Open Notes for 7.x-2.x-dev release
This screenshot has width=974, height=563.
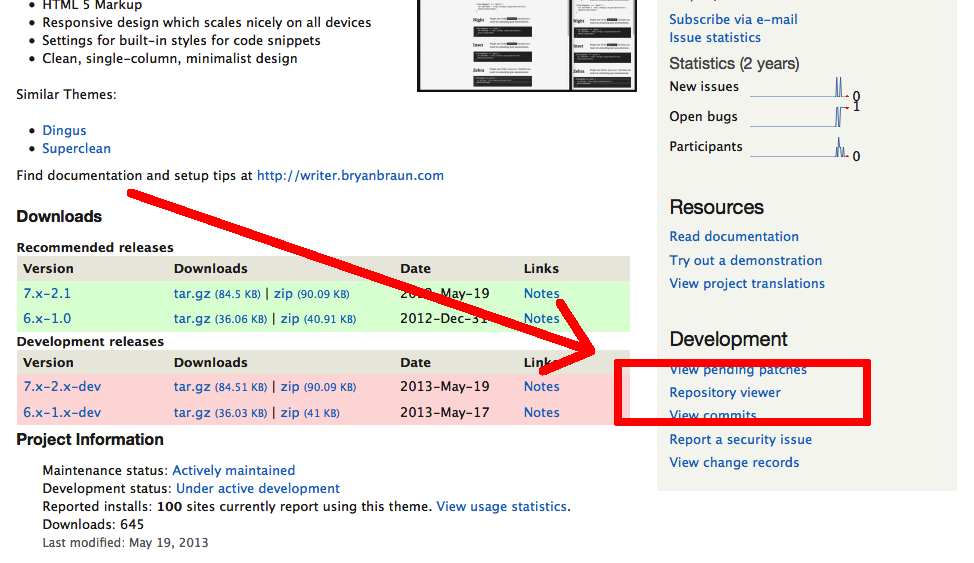pos(542,387)
